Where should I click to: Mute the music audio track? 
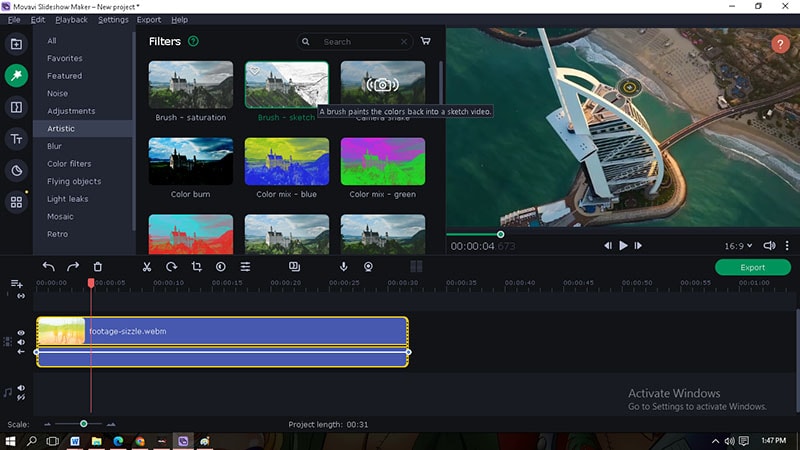point(21,388)
